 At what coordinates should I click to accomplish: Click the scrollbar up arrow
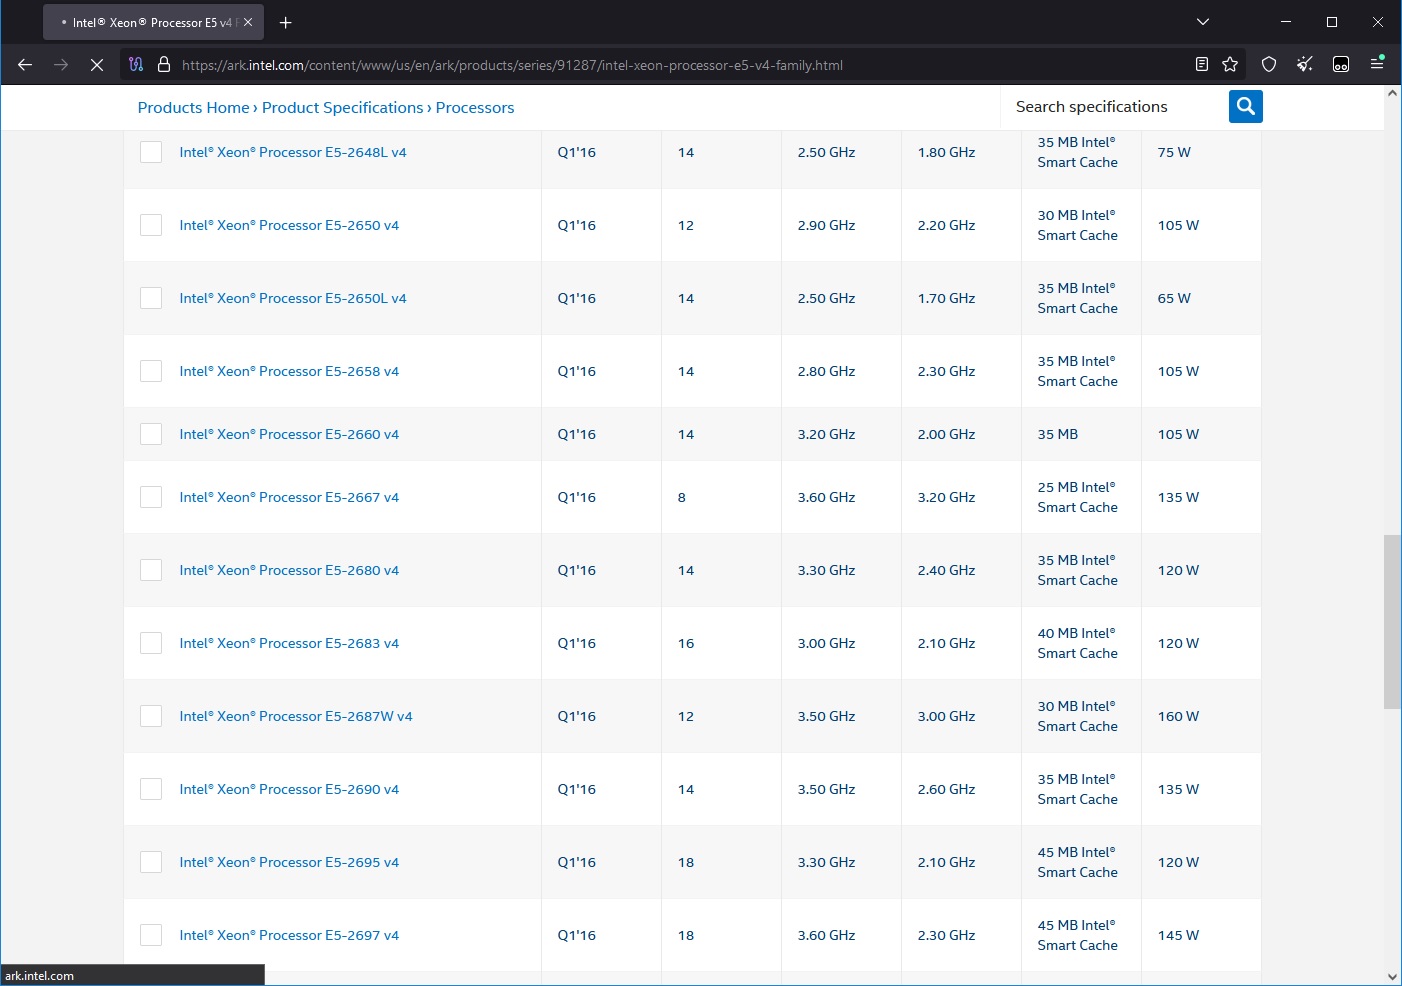[1392, 93]
